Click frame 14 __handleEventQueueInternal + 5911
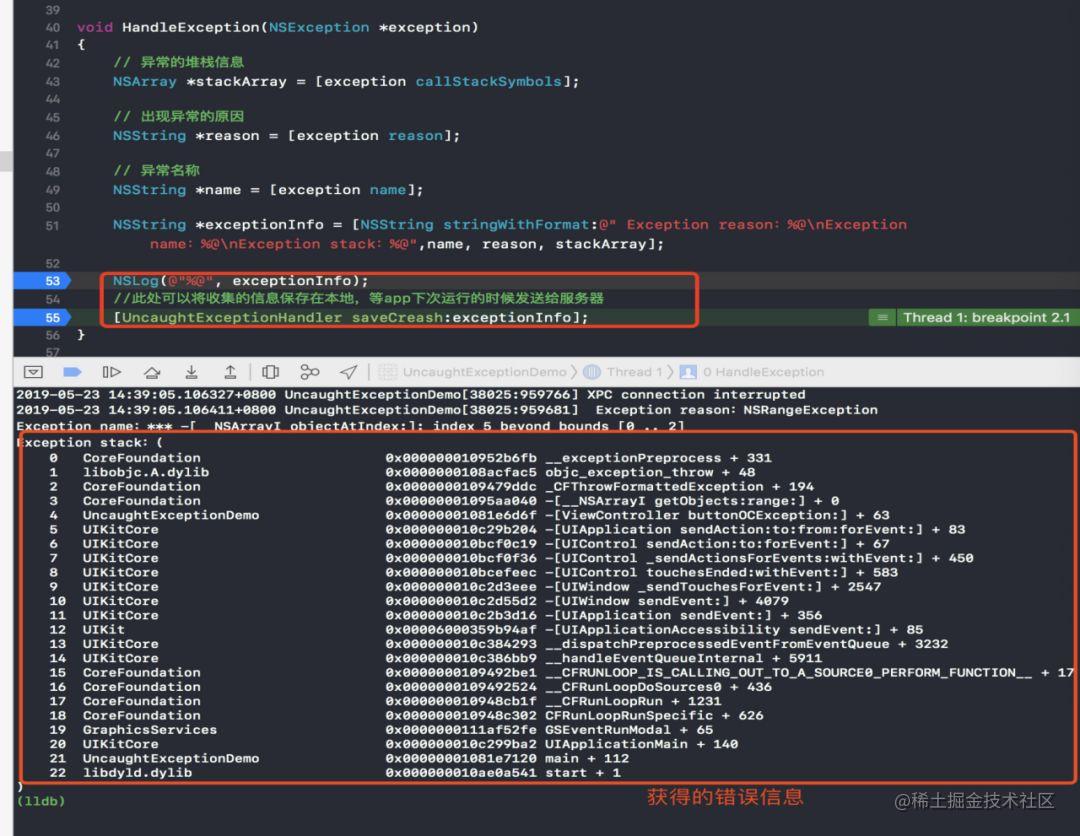 [435, 658]
